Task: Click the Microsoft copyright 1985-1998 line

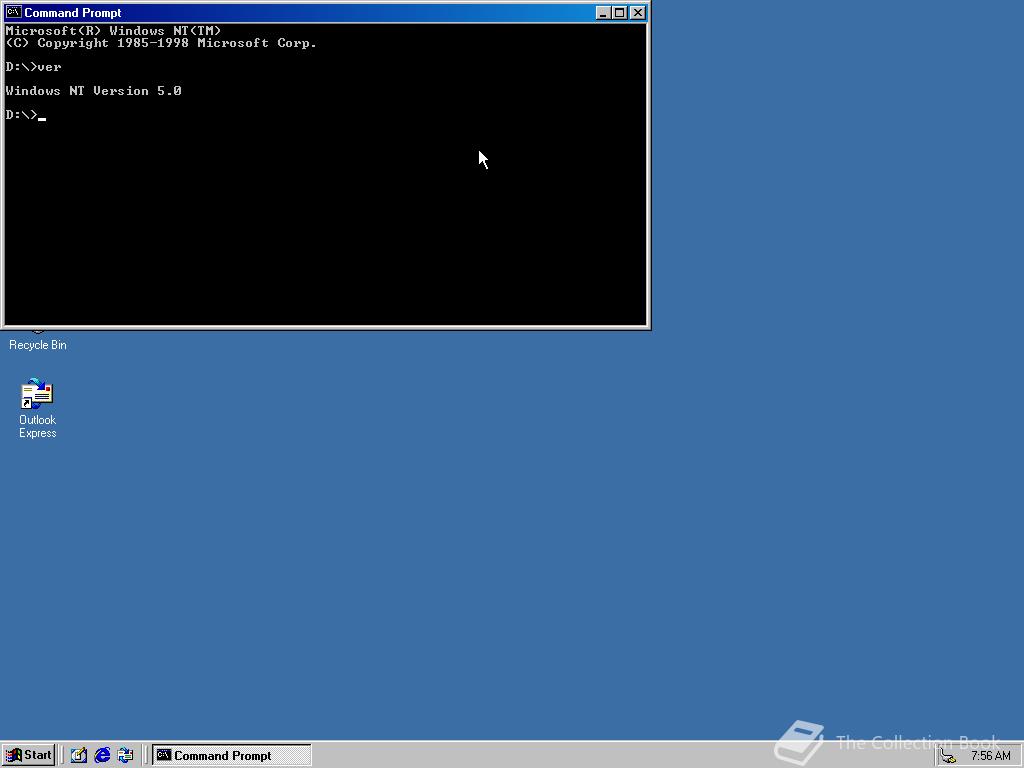Action: click(x=161, y=43)
